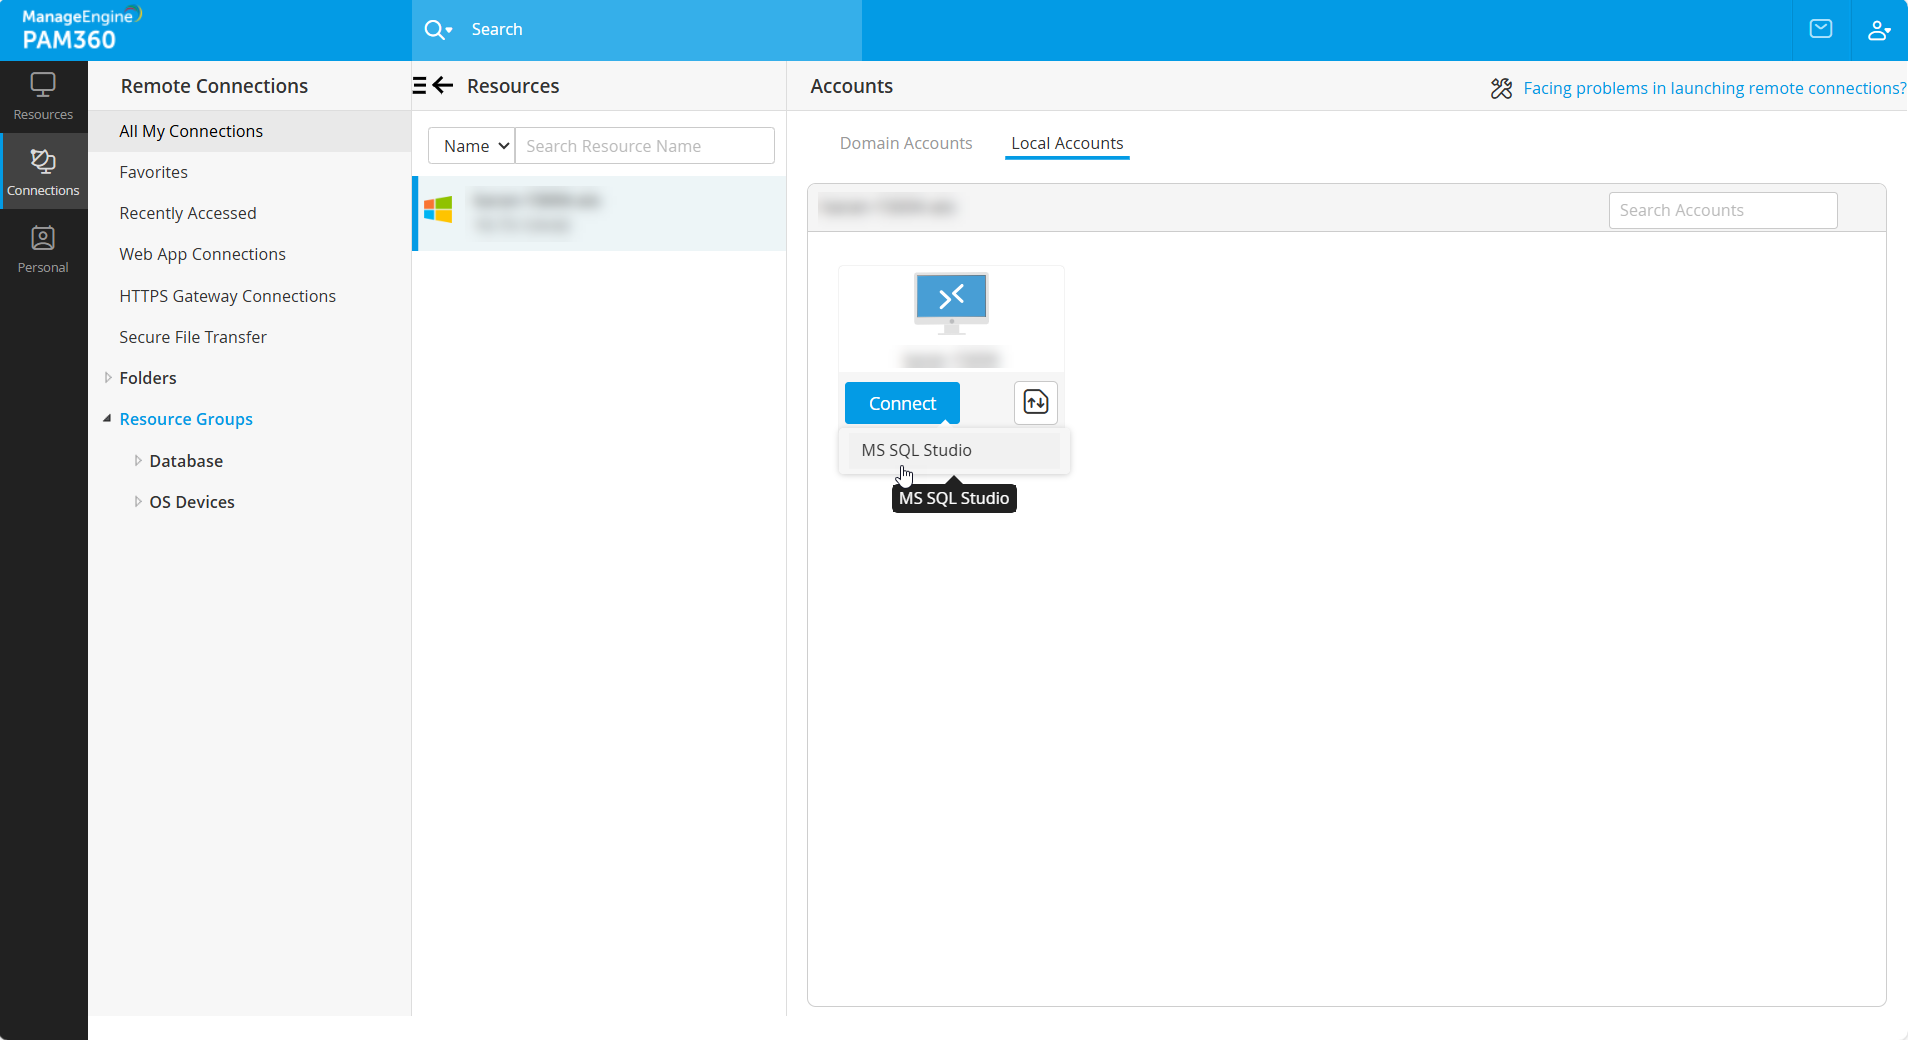
Task: Open the Name sort dropdown
Action: [x=471, y=145]
